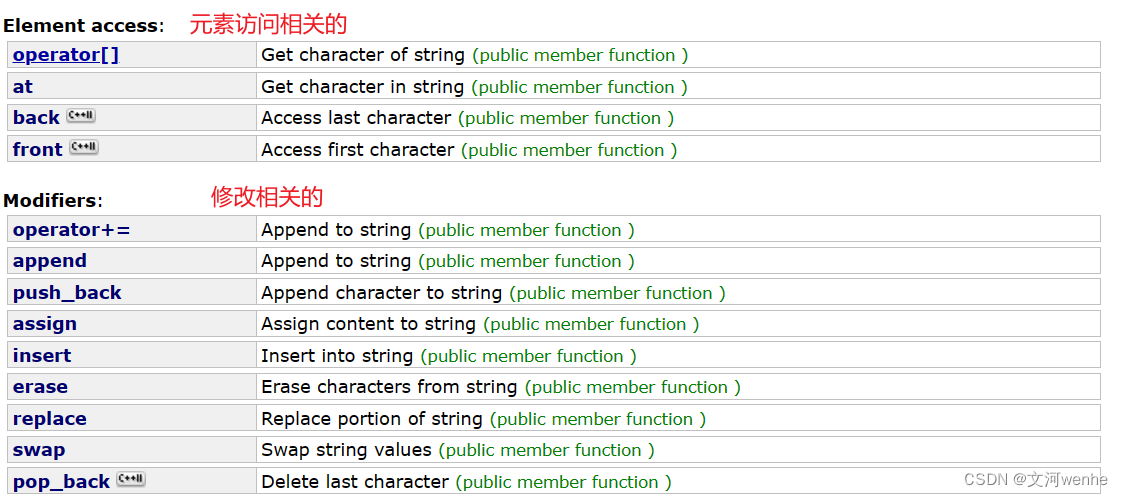Screen dimensions: 1123x497
Task: Click the front function name
Action: click(38, 150)
